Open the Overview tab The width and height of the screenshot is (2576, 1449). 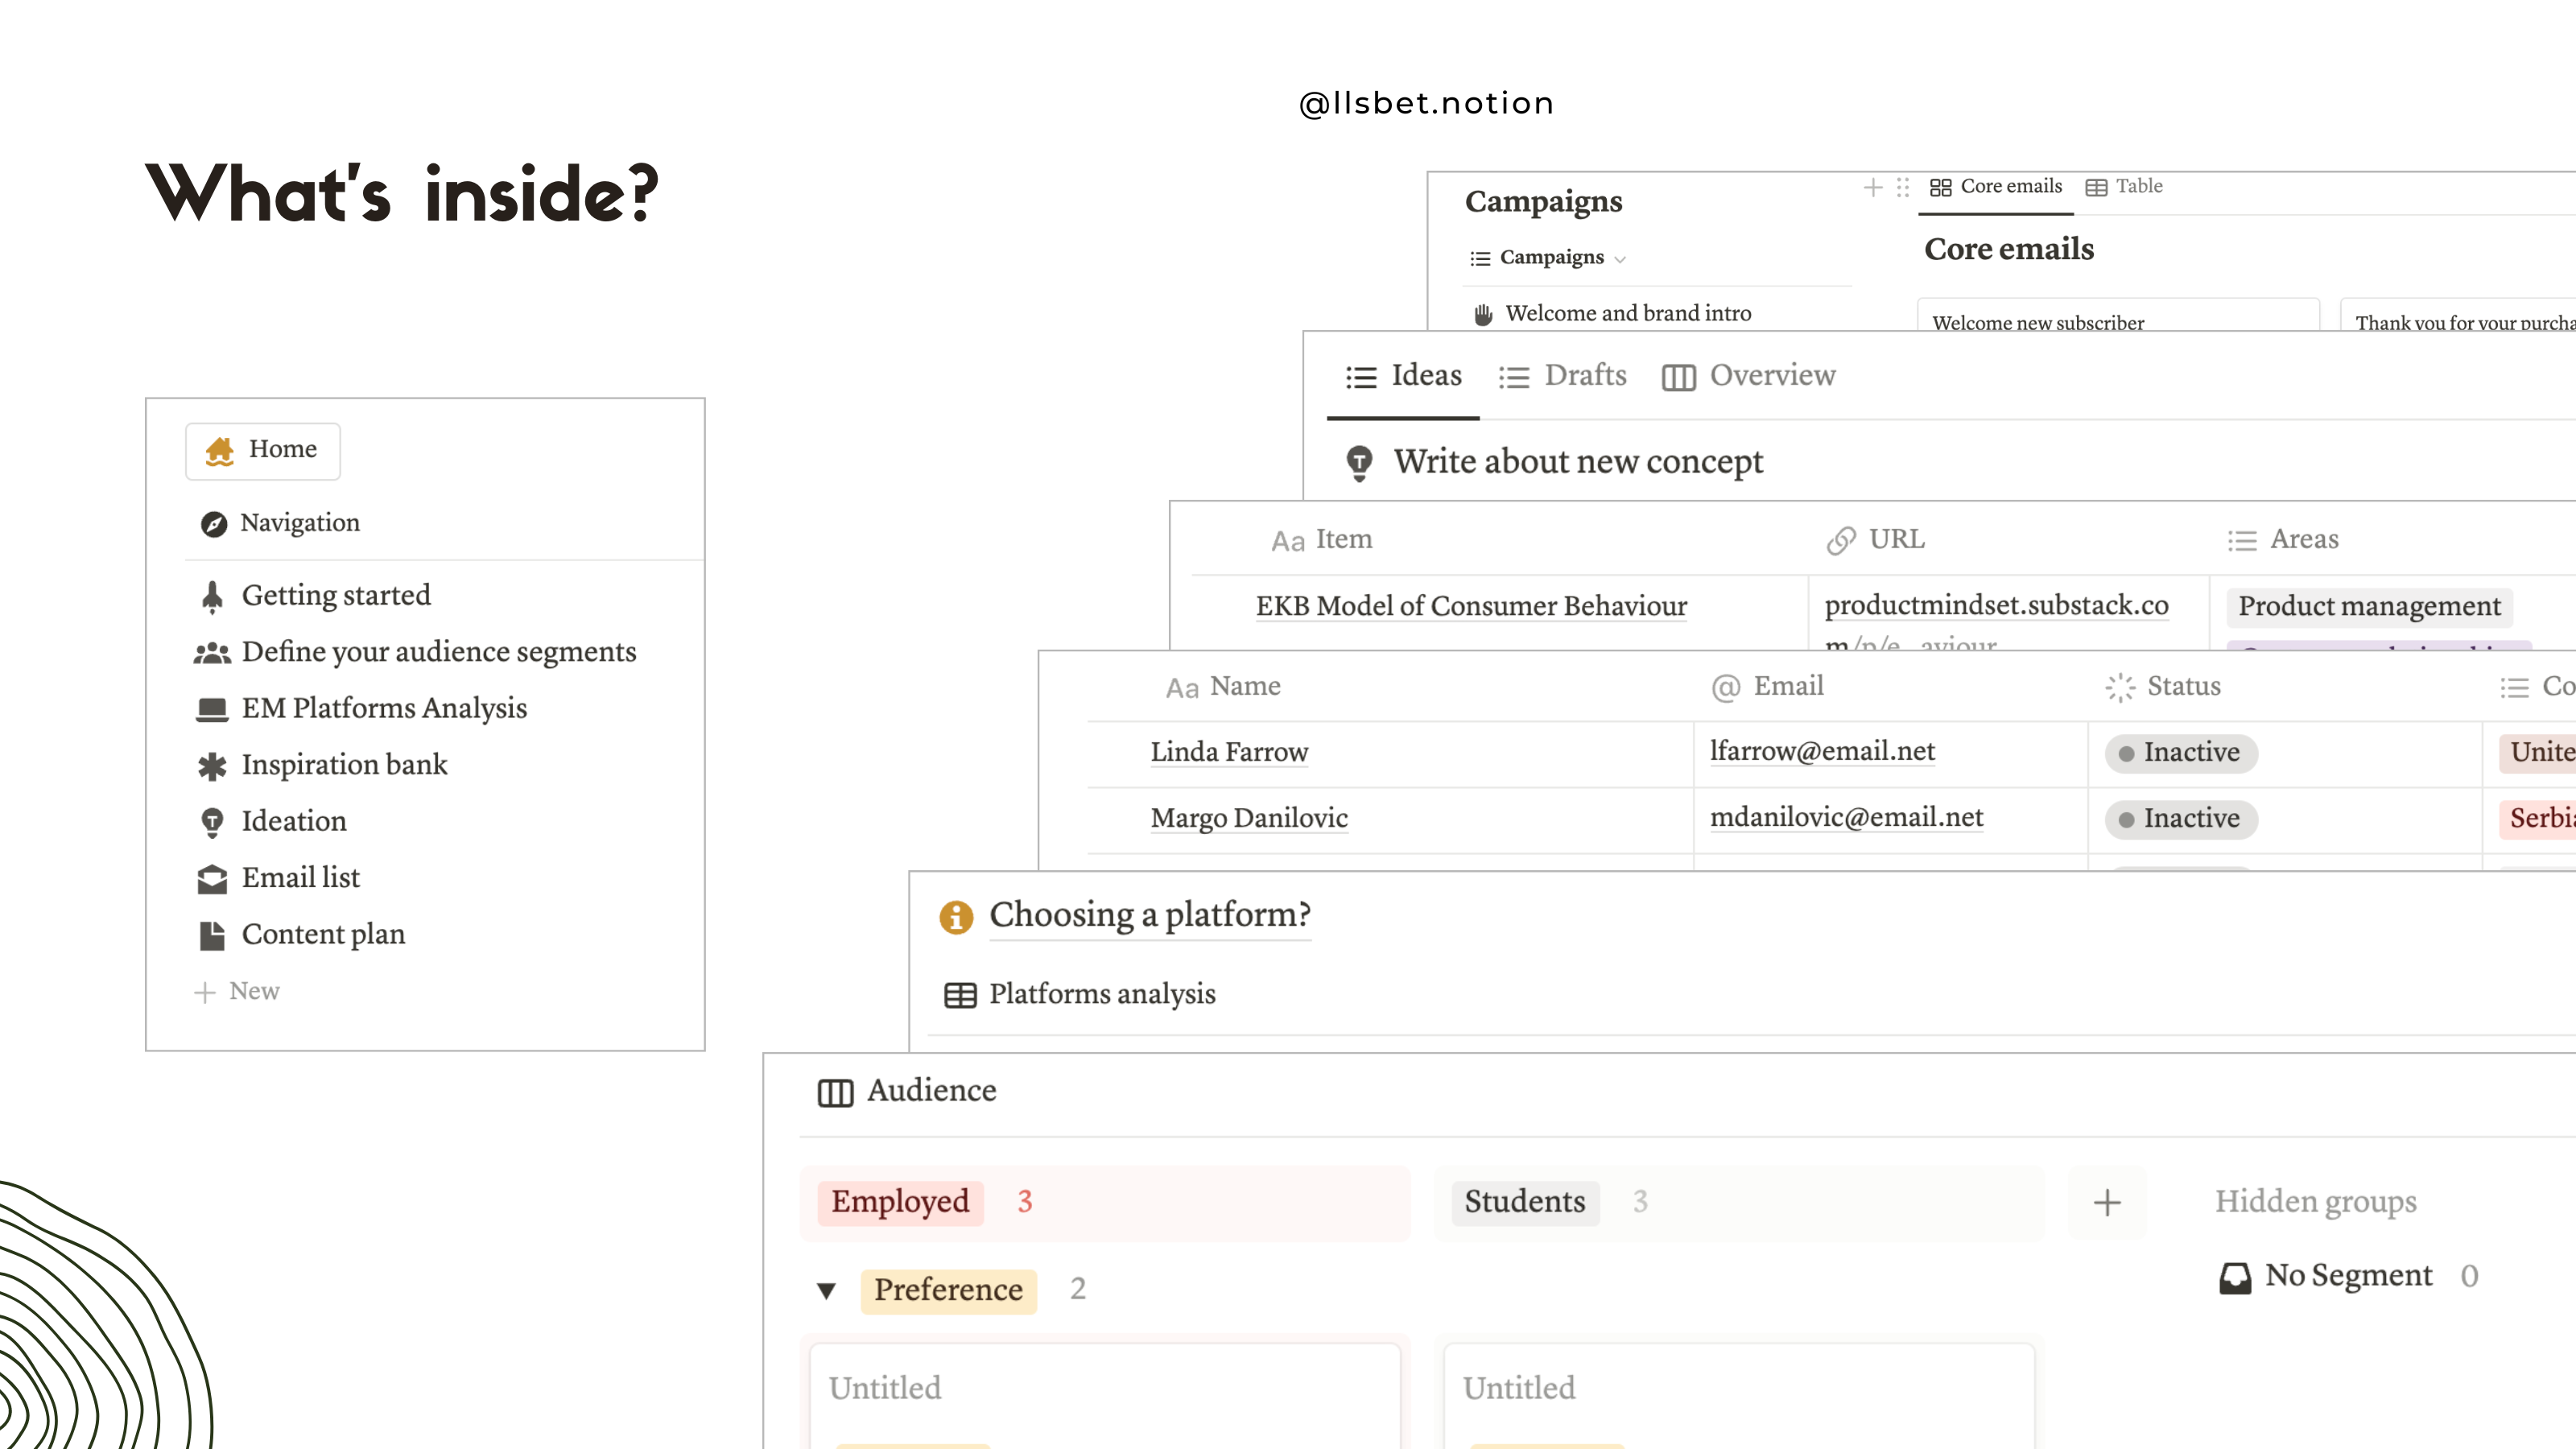pyautogui.click(x=1748, y=376)
